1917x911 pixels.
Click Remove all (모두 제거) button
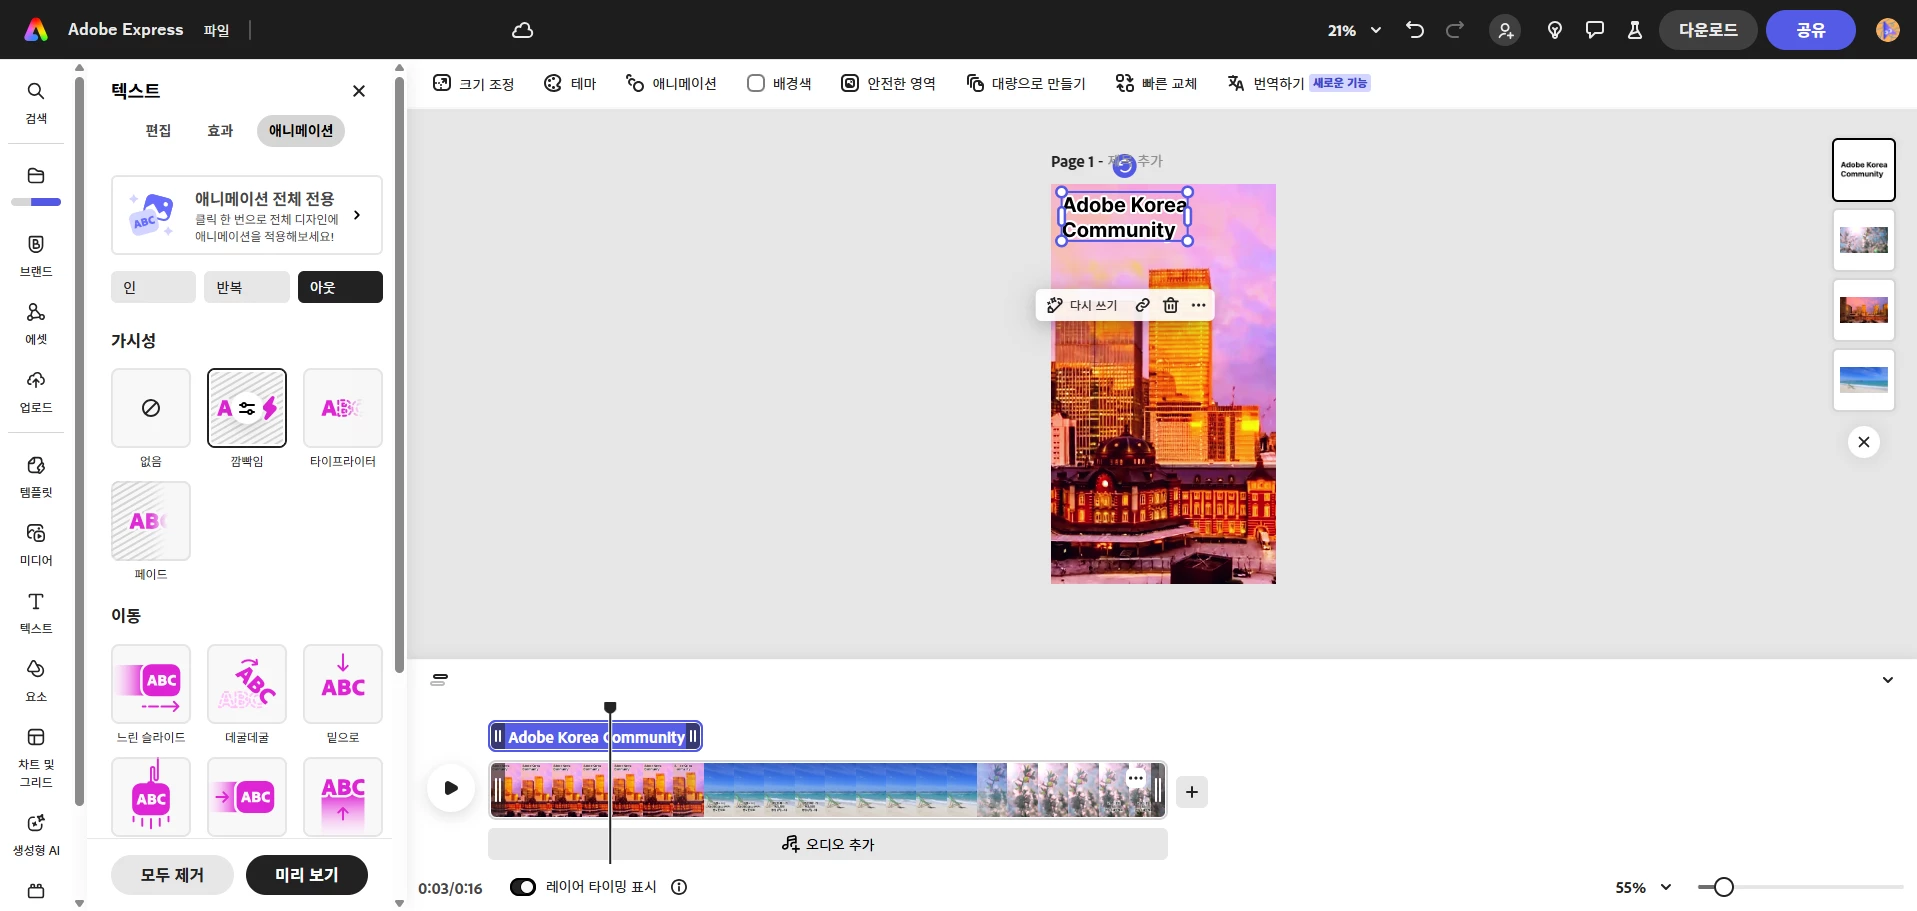click(172, 875)
